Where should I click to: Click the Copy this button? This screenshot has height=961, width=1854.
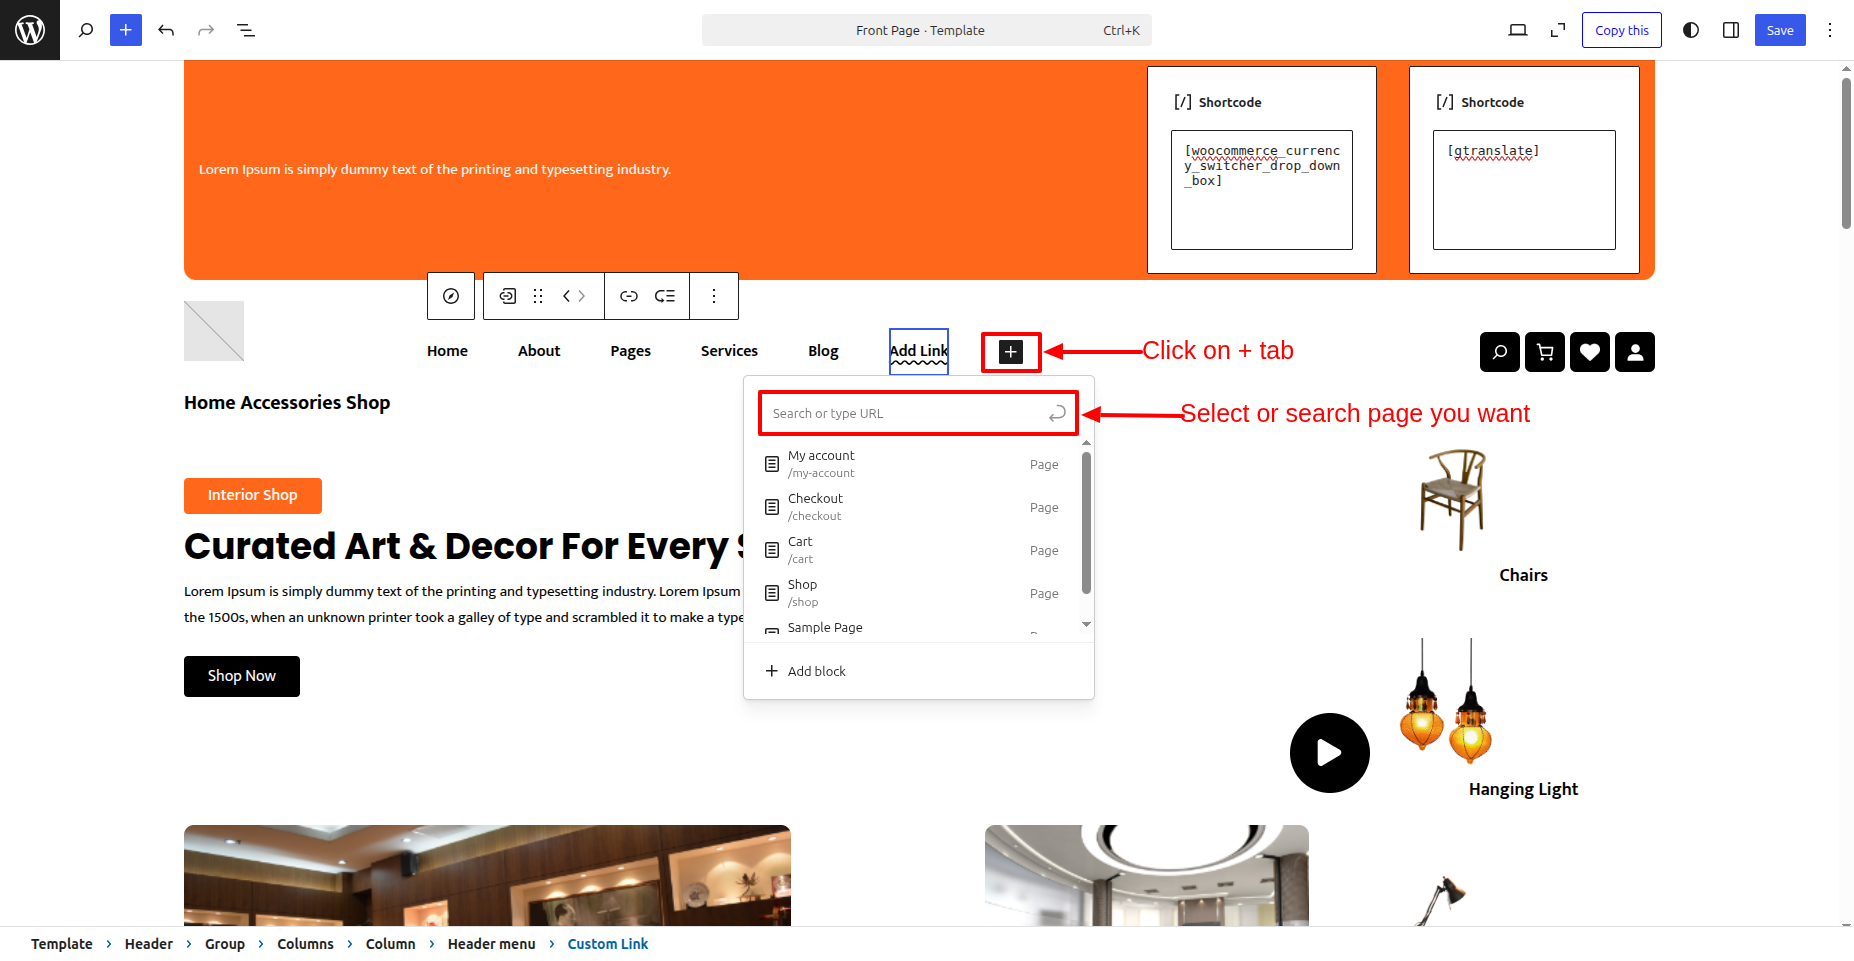coord(1621,30)
